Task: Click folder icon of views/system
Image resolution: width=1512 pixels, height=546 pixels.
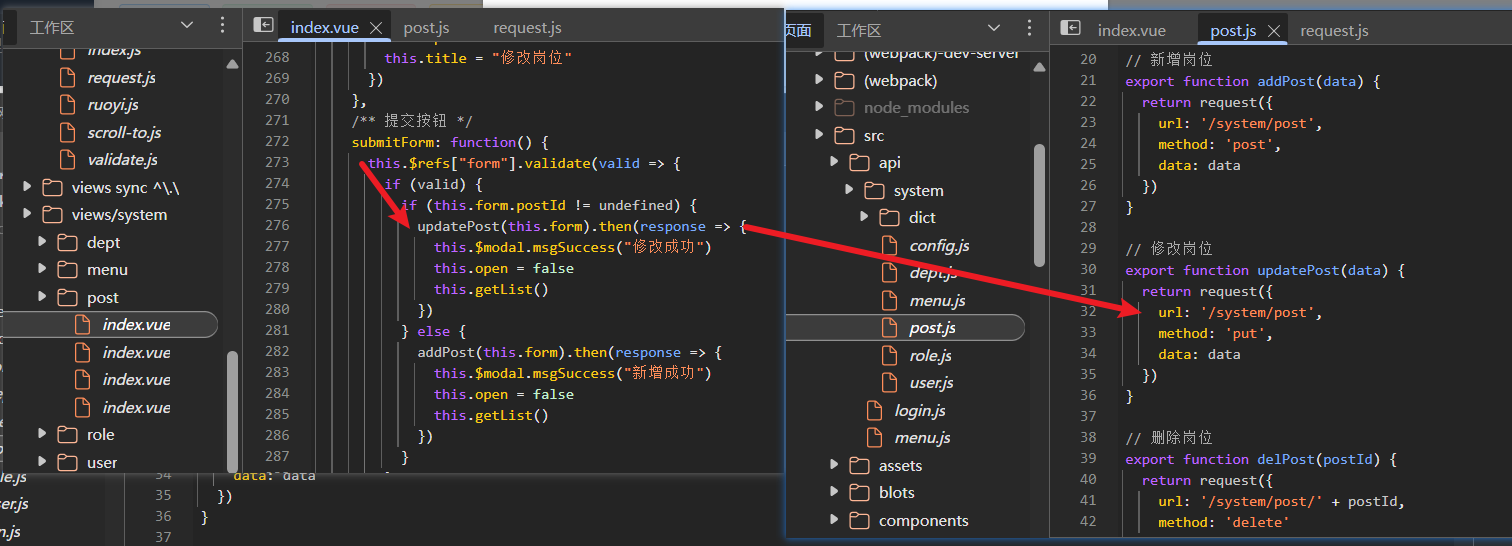Action: [x=52, y=214]
